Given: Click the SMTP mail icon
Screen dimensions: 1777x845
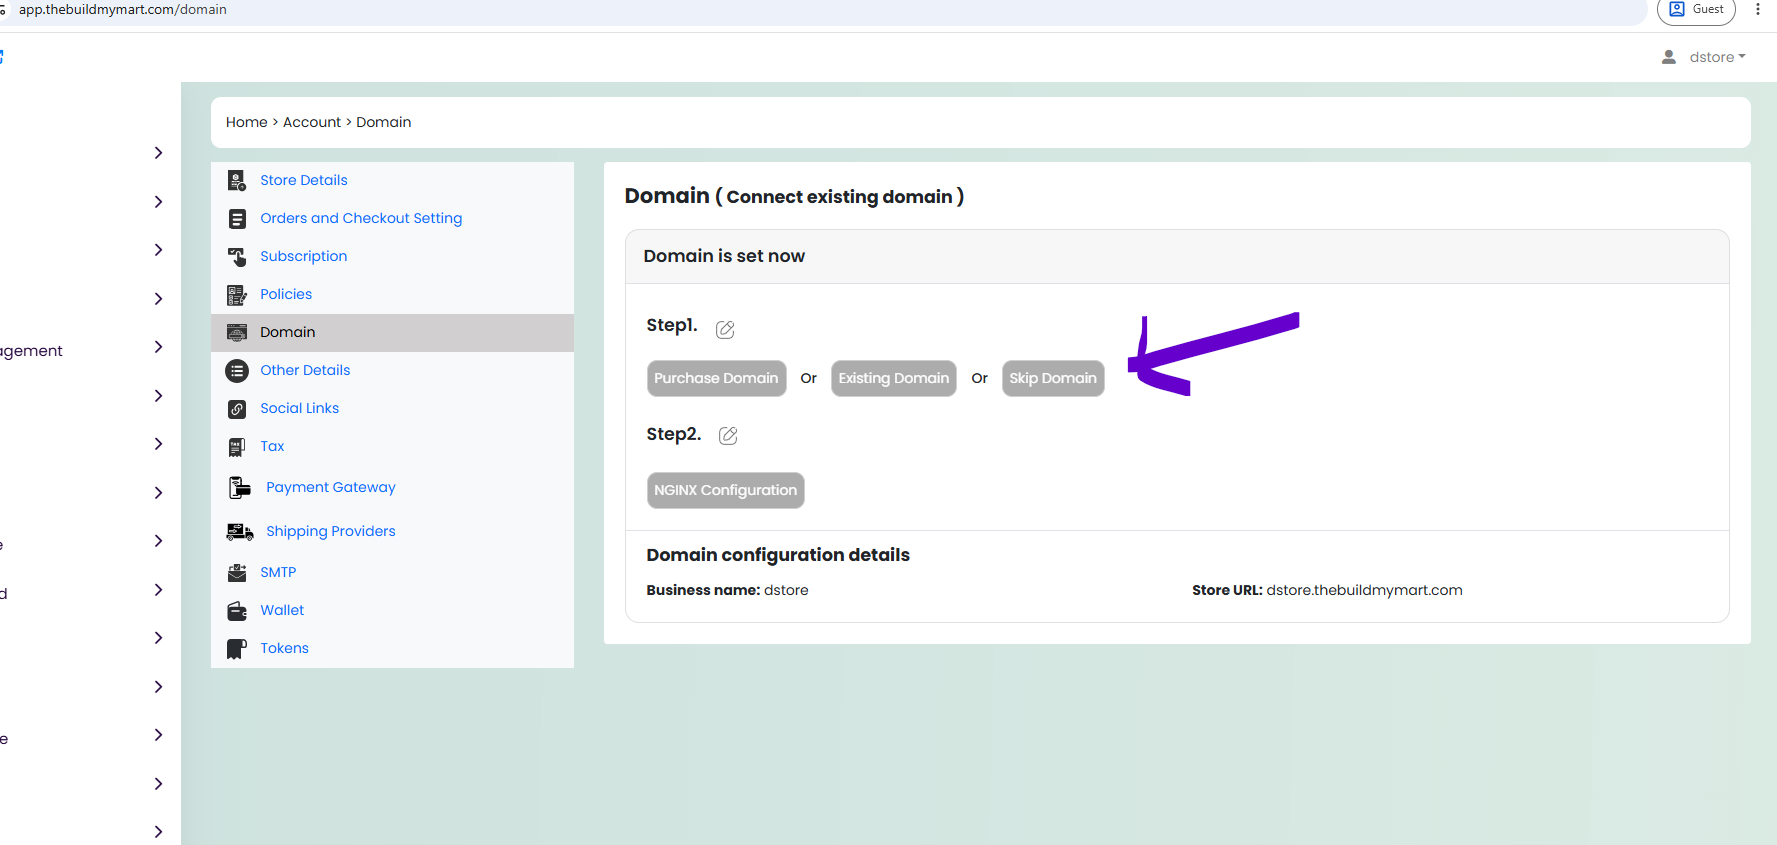Looking at the screenshot, I should click(x=237, y=573).
